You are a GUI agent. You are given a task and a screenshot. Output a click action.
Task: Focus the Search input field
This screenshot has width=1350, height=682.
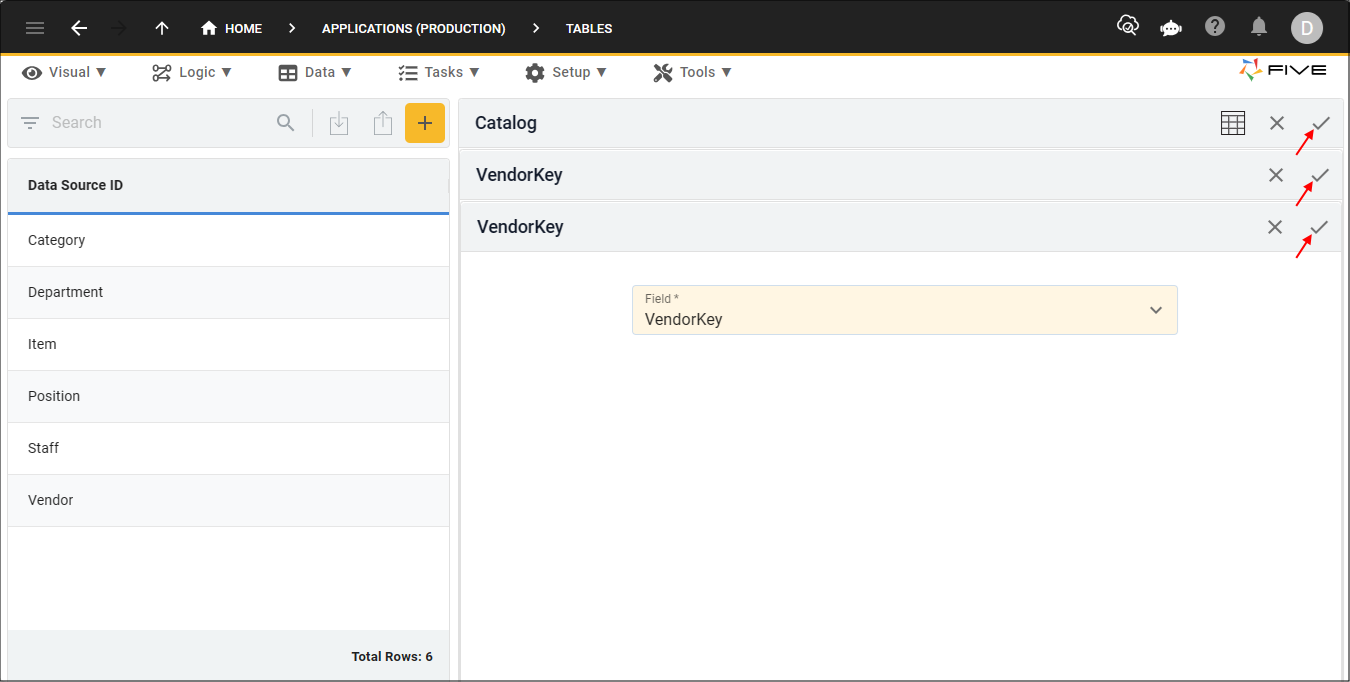(x=160, y=123)
